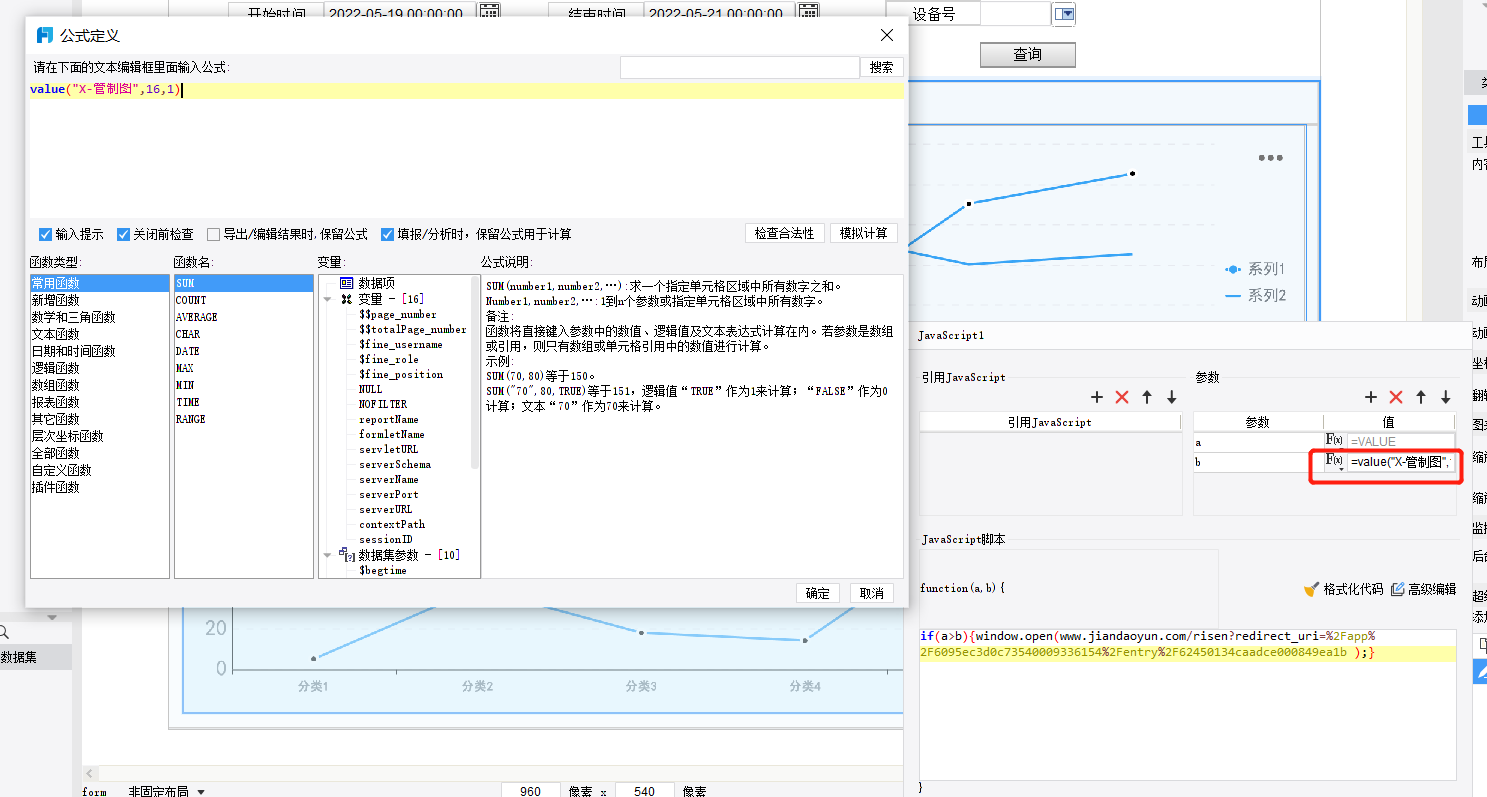Click the height field showing 540
The image size is (1487, 797).
click(x=645, y=791)
